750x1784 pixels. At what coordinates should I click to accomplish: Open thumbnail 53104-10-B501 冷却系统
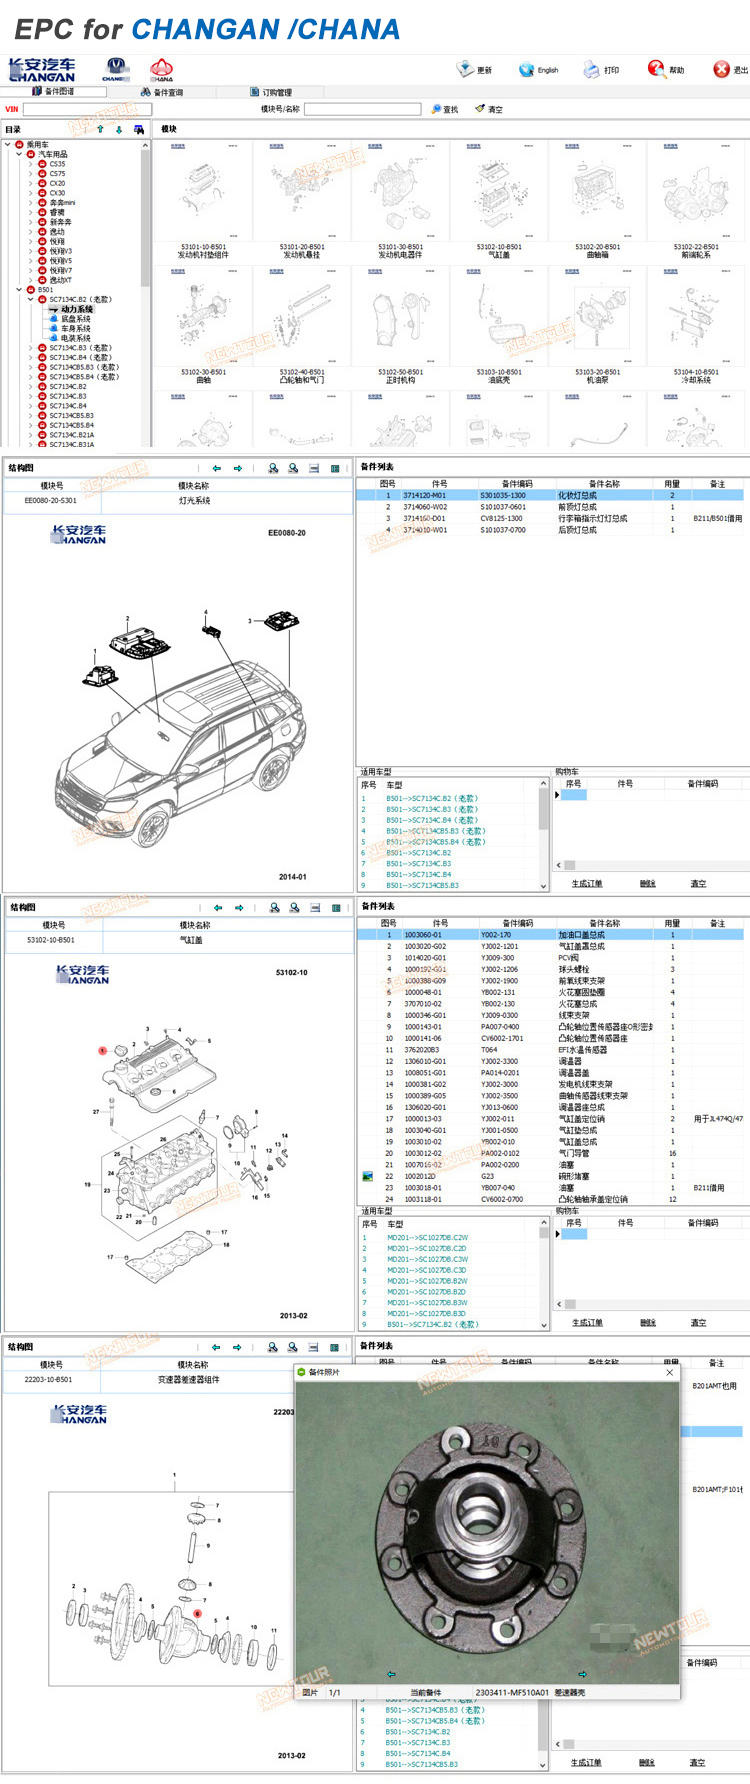pos(695,325)
